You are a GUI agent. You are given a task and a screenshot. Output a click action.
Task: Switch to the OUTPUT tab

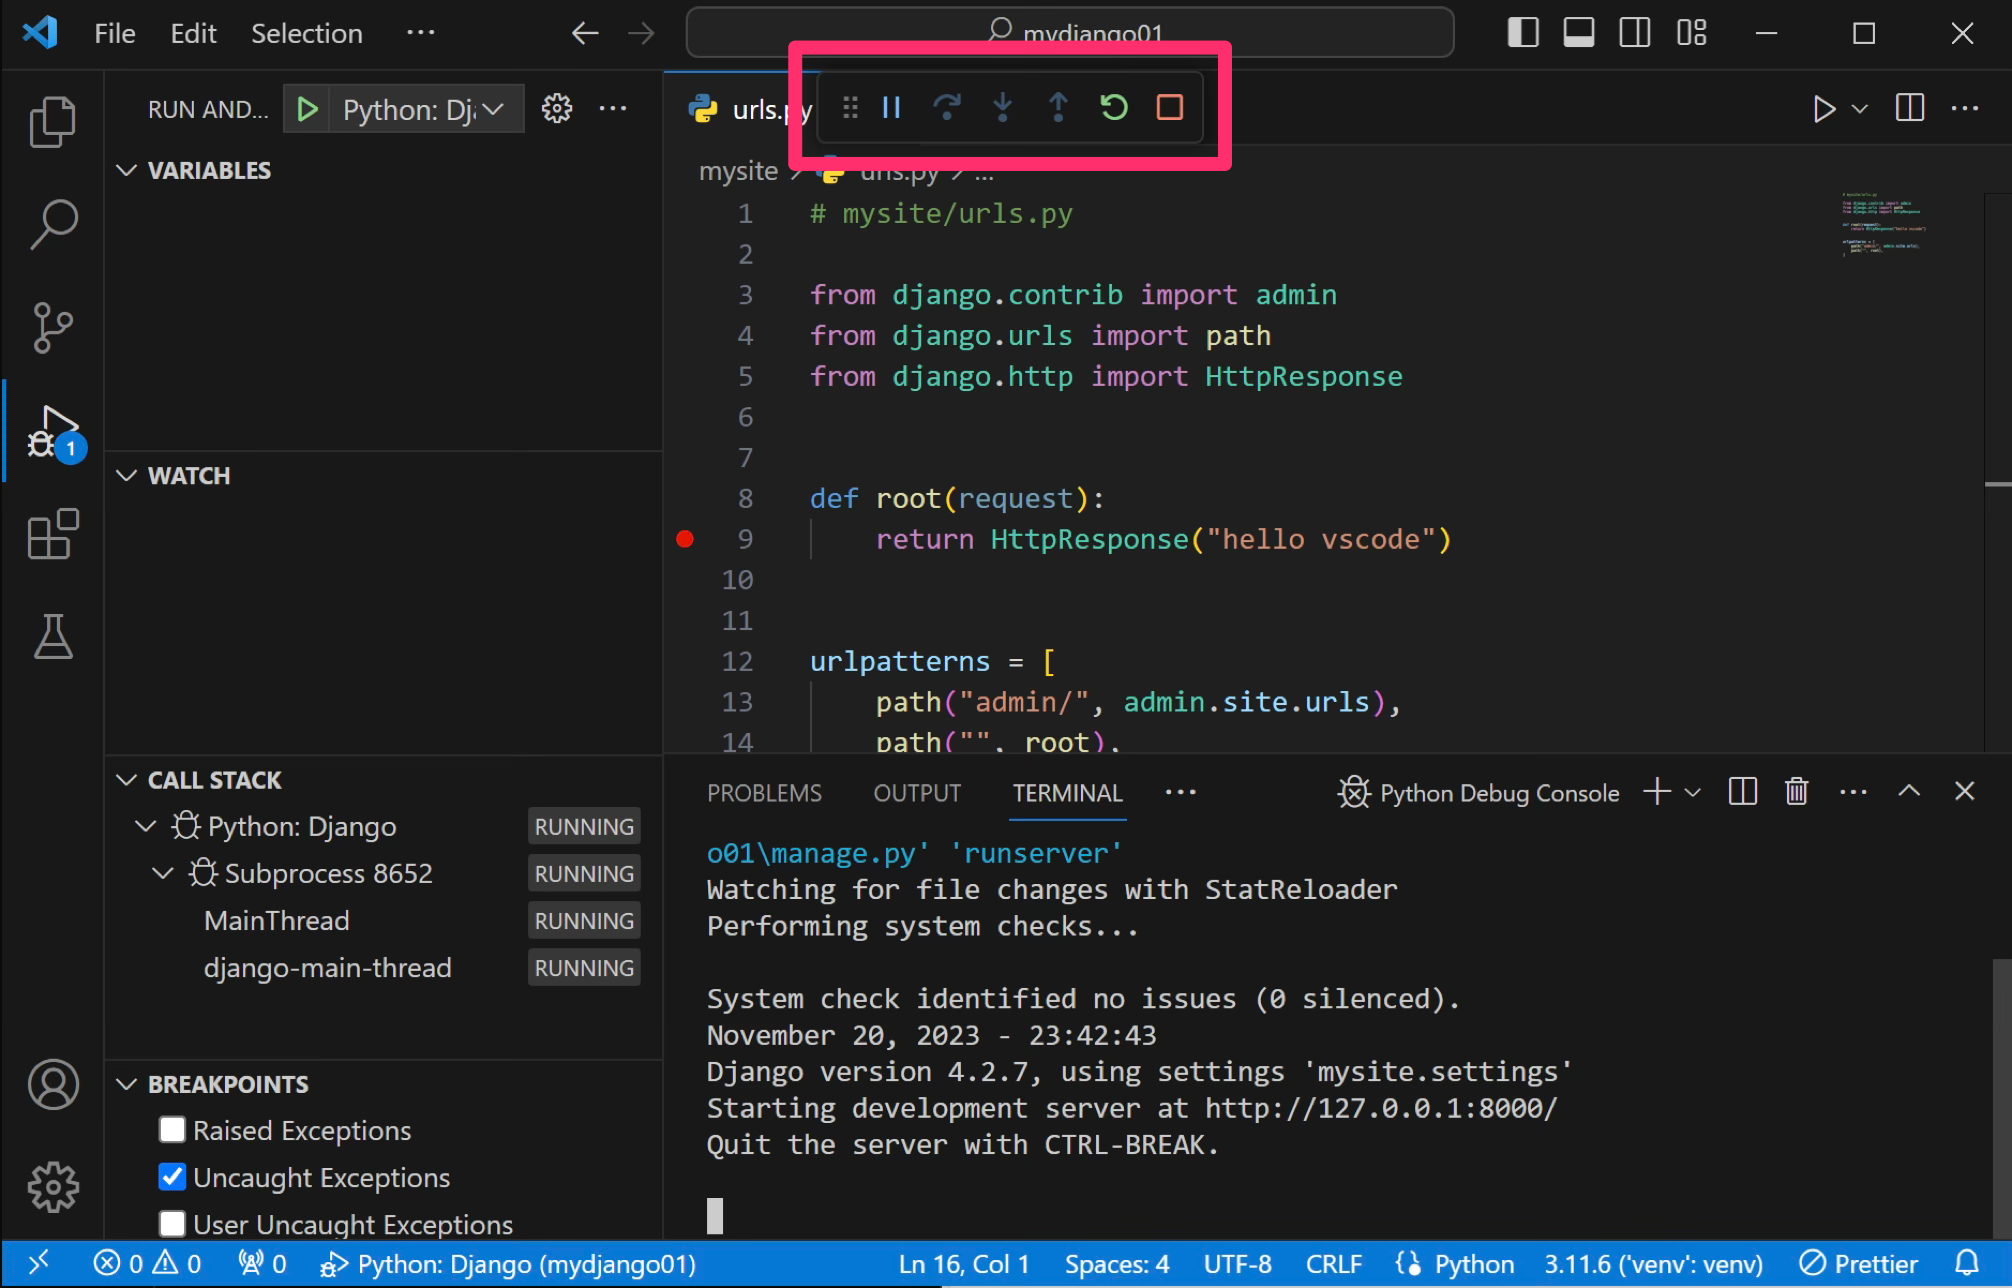point(916,792)
